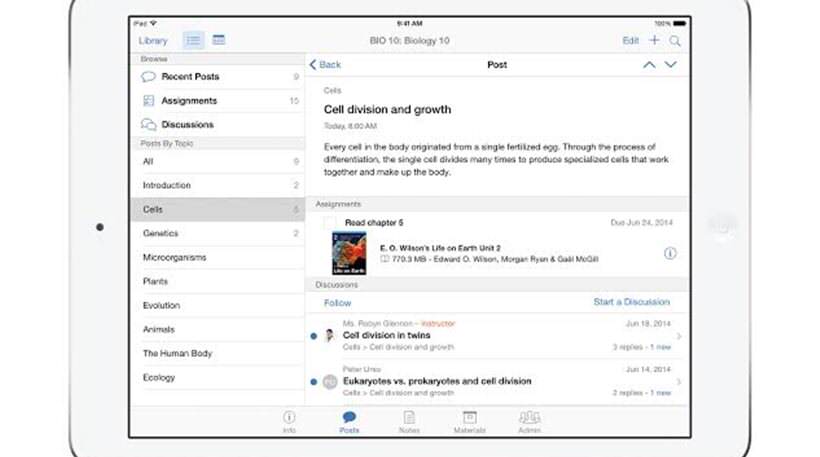
Task: Open the Materials tab
Action: (469, 420)
